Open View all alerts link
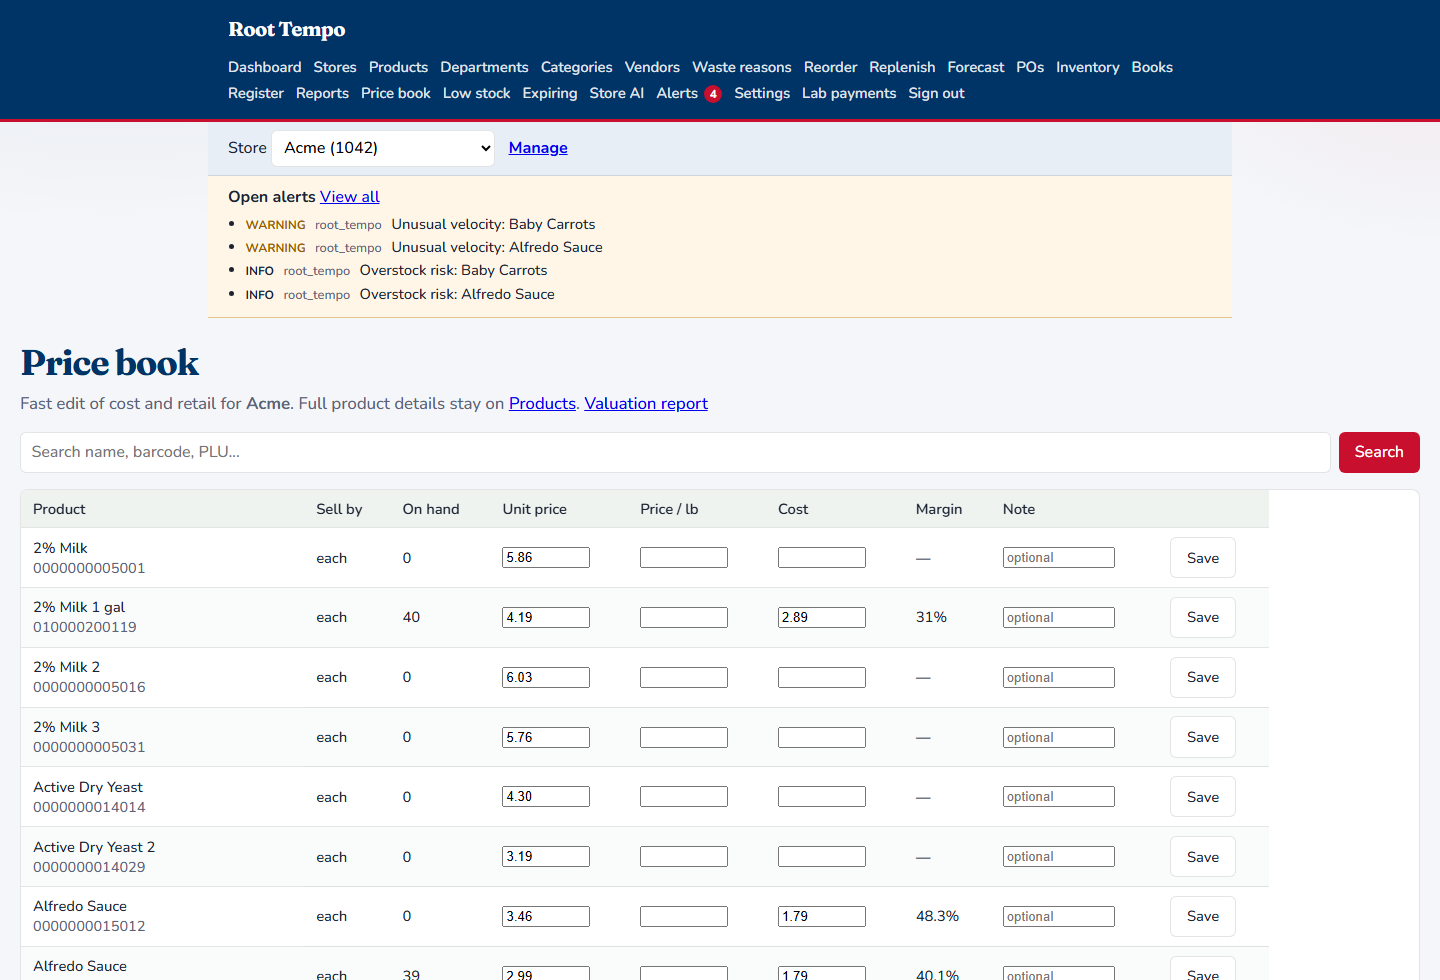This screenshot has height=980, width=1440. (349, 197)
